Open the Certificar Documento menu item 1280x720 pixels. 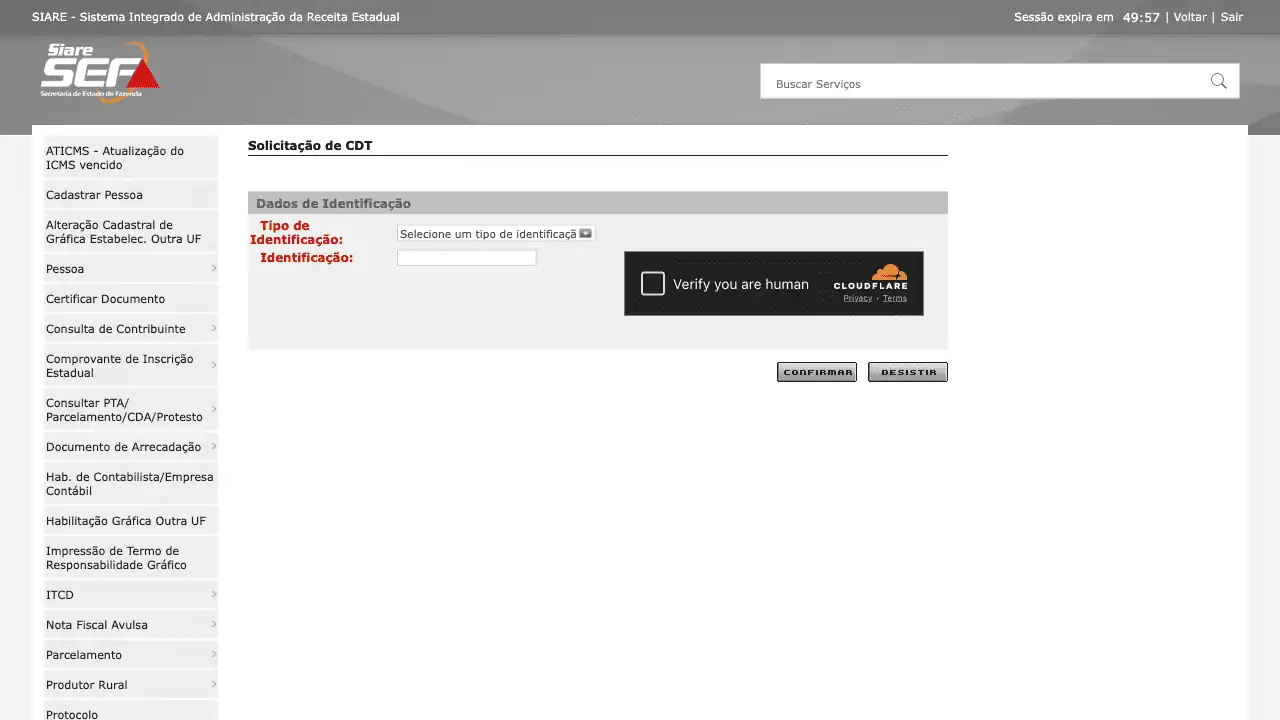105,299
